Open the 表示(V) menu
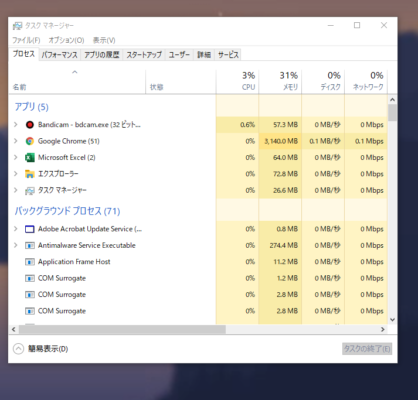This screenshot has width=418, height=400. [104, 40]
